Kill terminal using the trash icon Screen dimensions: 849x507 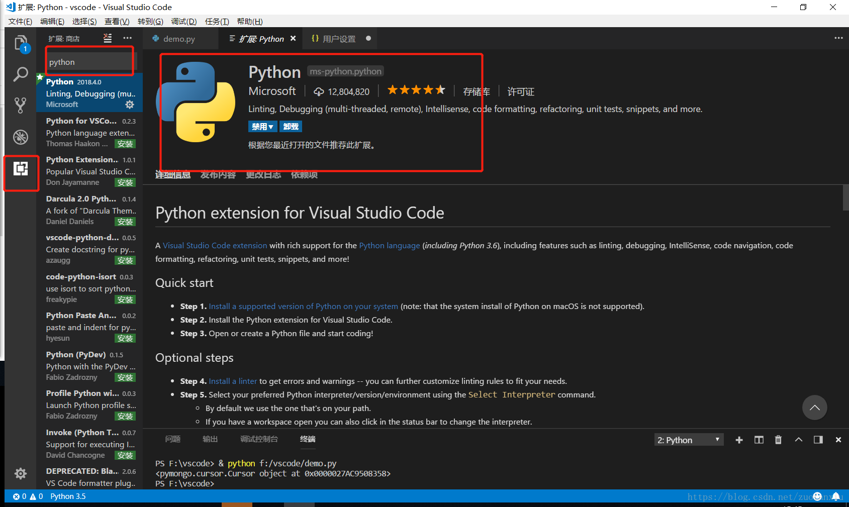pos(778,440)
